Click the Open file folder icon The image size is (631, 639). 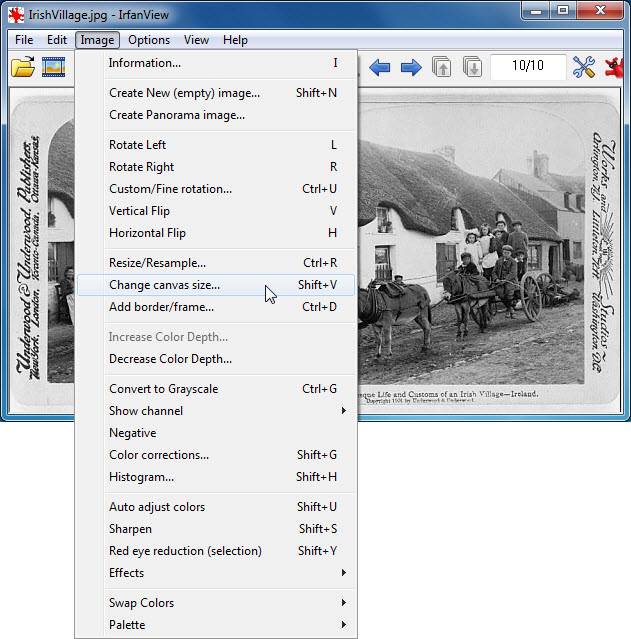click(23, 67)
